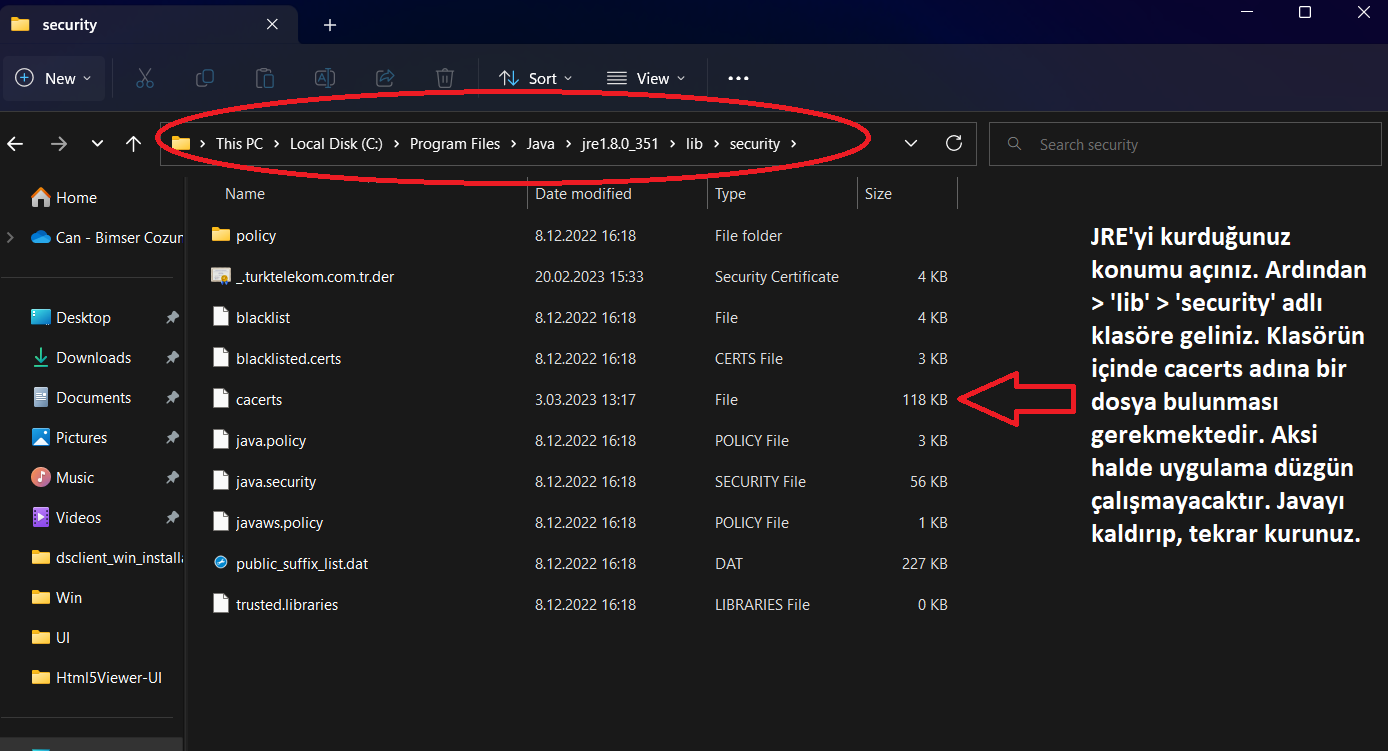Click the cacerts file icon
The image size is (1388, 751).
click(221, 399)
